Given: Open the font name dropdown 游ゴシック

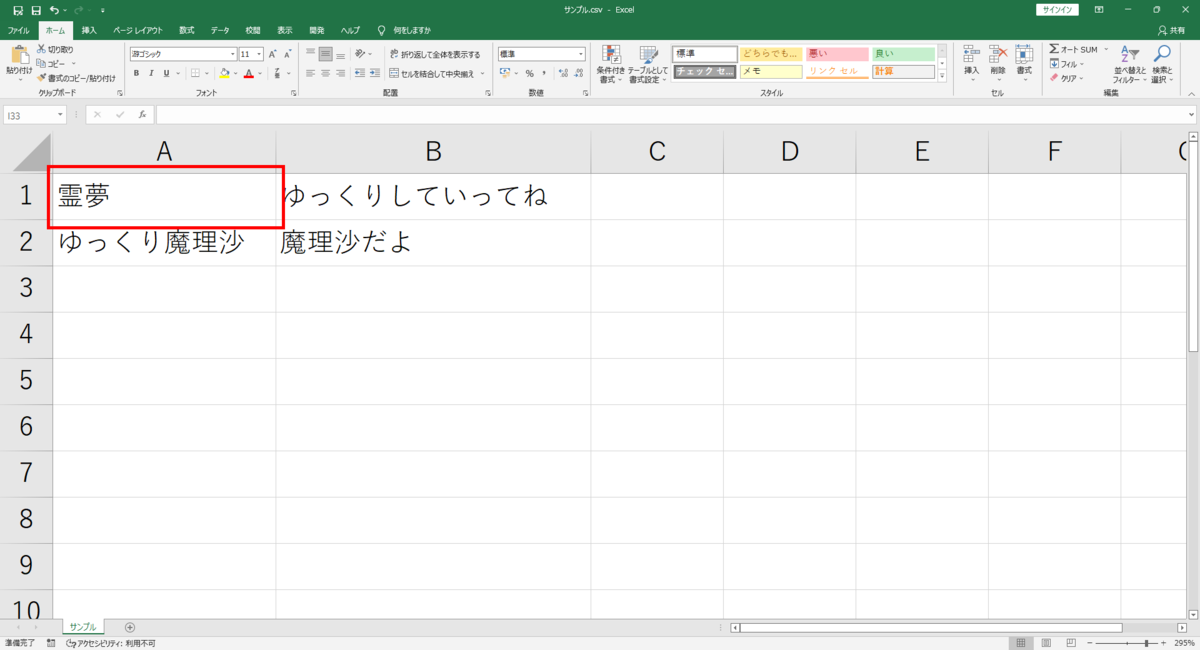Looking at the screenshot, I should pyautogui.click(x=233, y=54).
